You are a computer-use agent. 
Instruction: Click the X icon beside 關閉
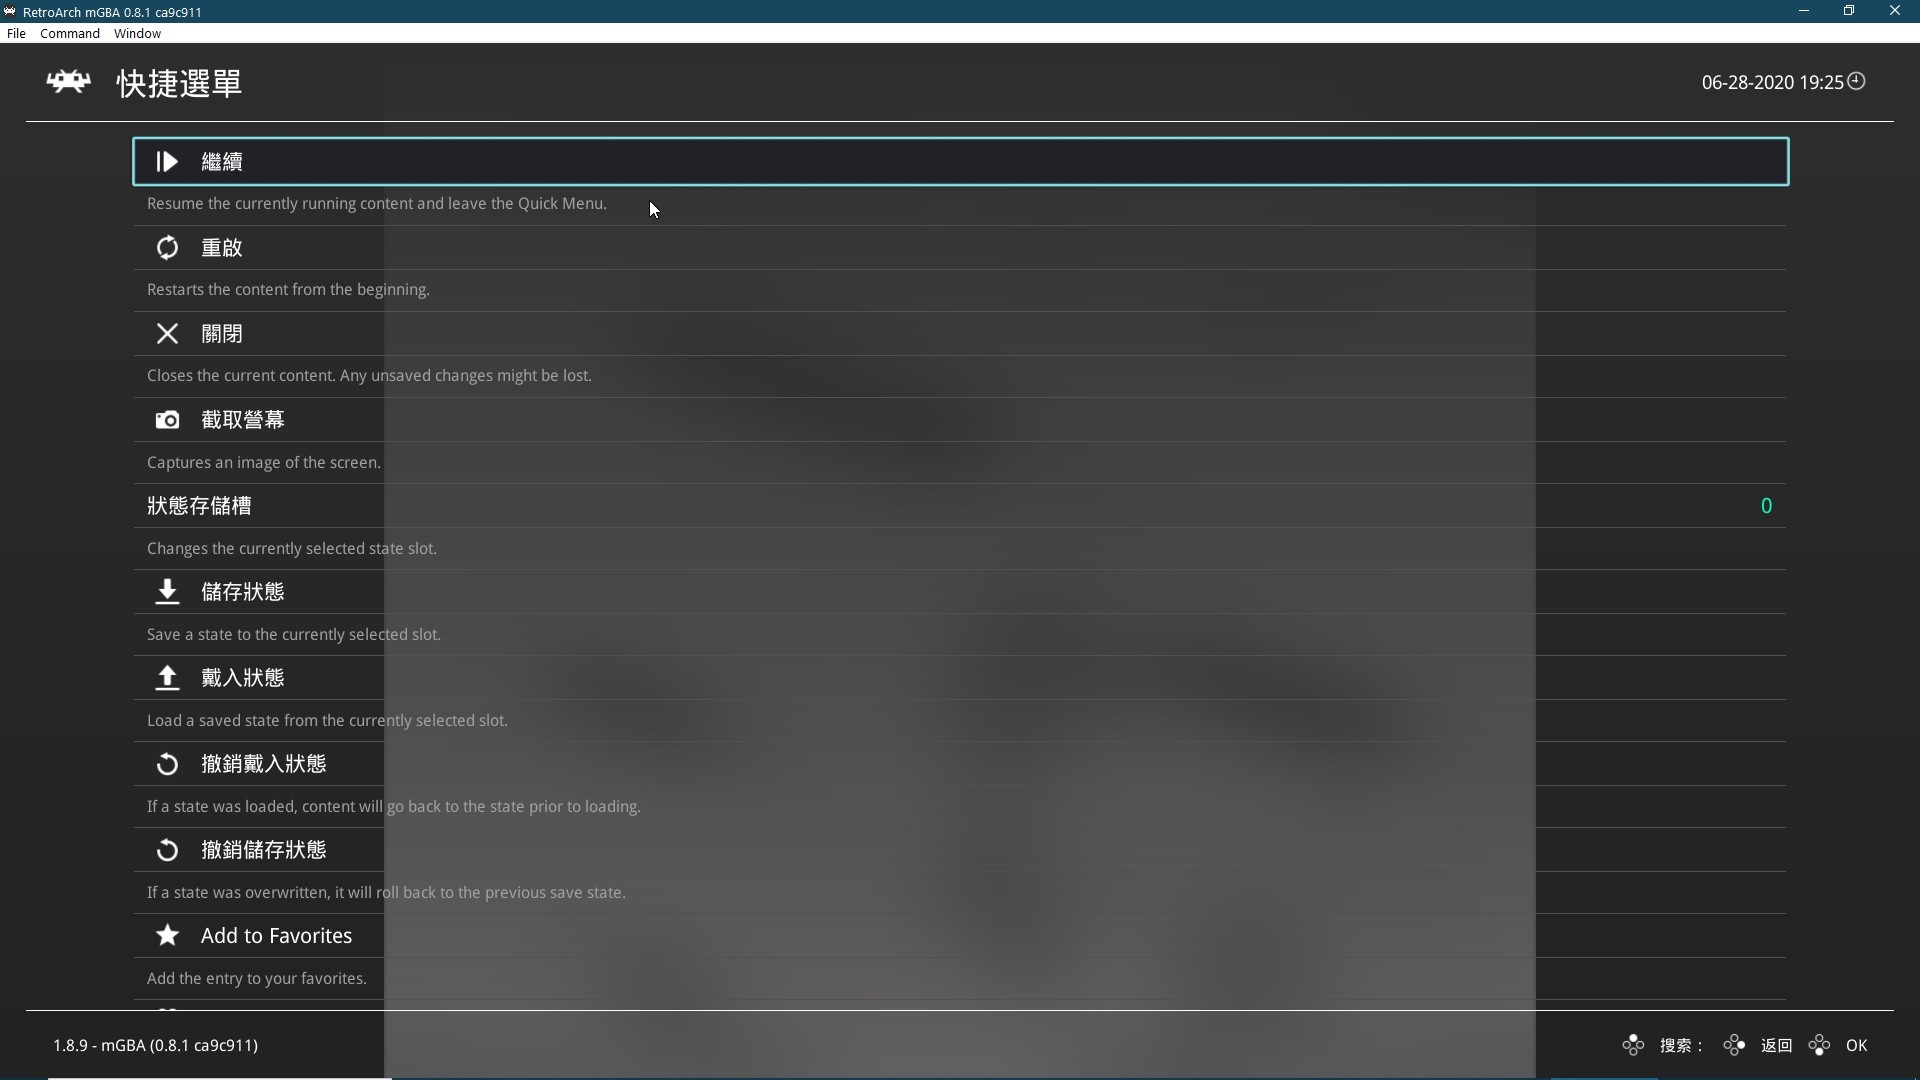tap(167, 334)
